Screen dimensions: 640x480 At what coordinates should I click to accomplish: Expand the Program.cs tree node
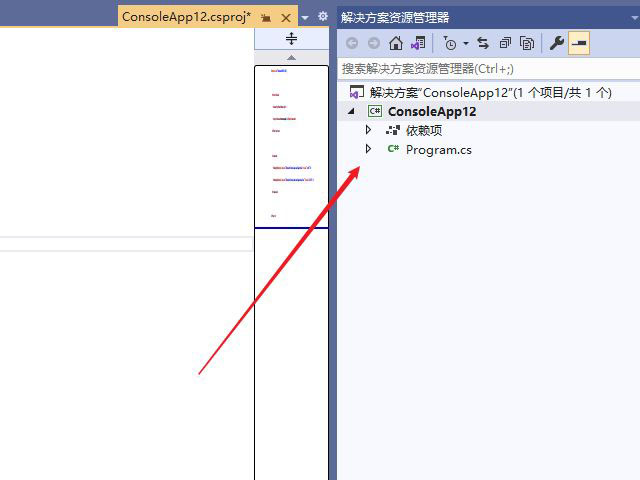(x=368, y=149)
